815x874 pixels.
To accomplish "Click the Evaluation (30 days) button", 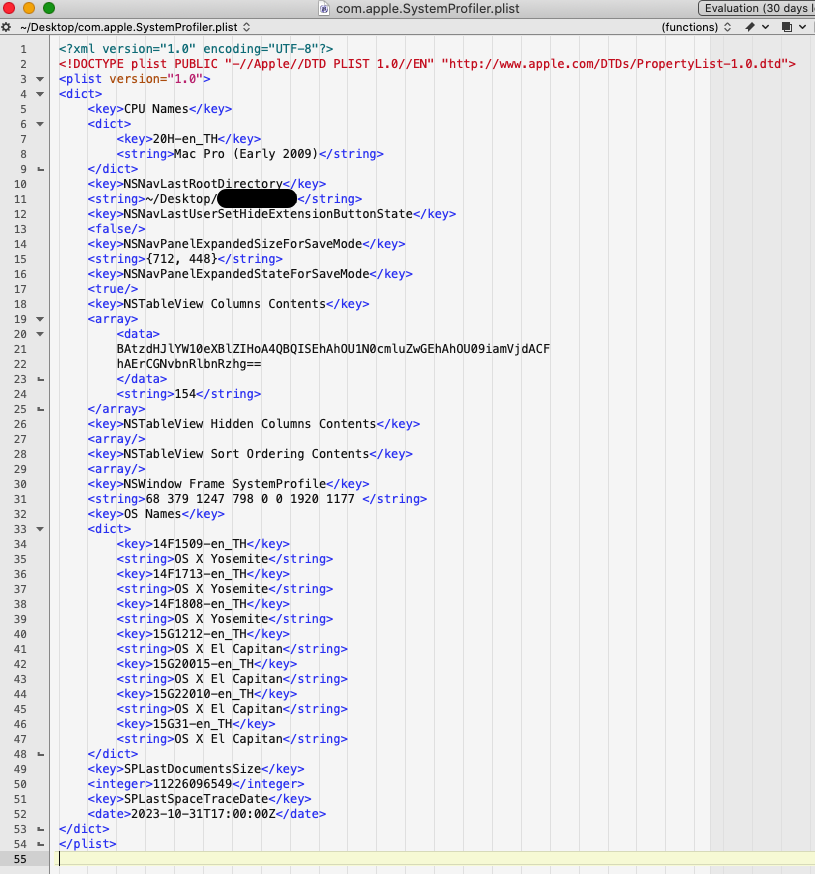I will click(756, 8).
